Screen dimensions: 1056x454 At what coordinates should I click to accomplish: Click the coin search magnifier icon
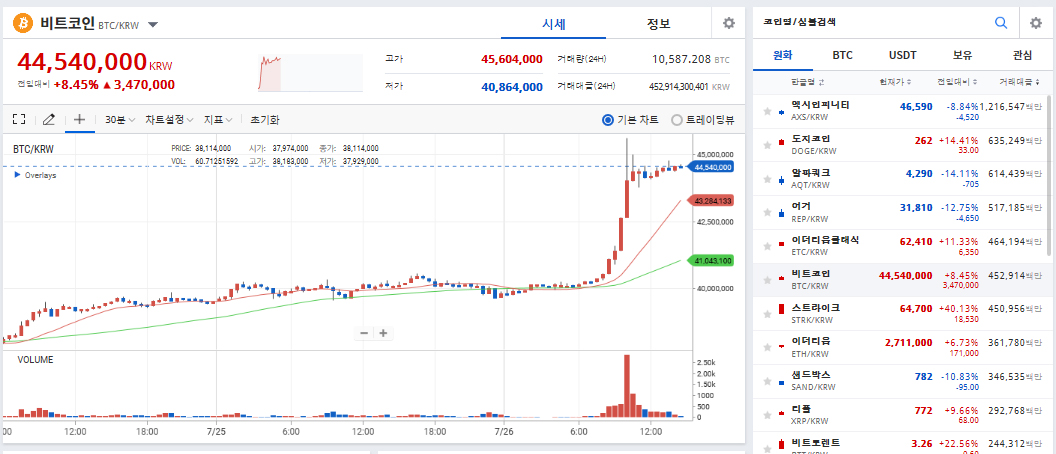[1001, 23]
